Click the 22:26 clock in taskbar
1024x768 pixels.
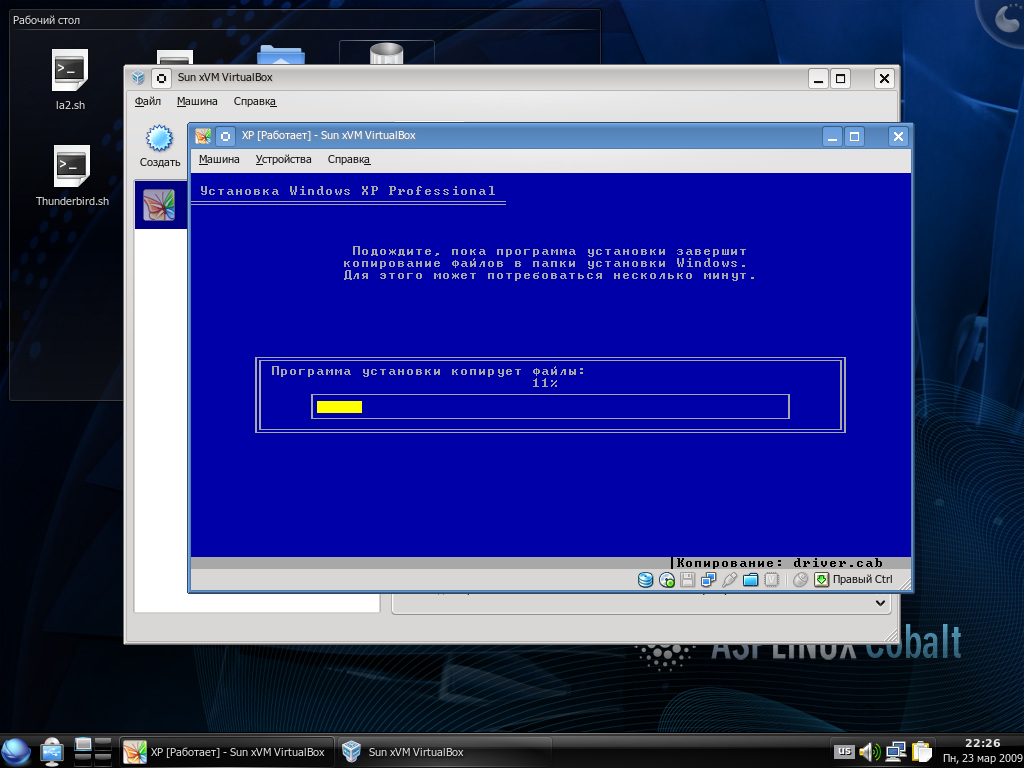click(982, 743)
